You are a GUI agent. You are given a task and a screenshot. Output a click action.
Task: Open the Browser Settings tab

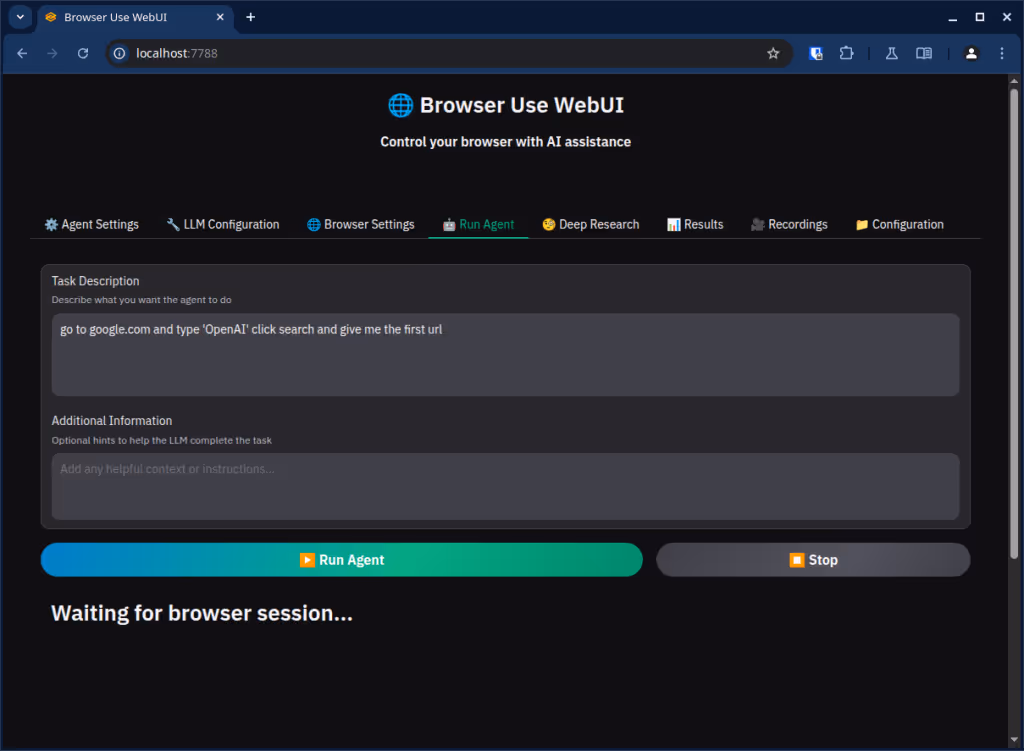tap(360, 224)
